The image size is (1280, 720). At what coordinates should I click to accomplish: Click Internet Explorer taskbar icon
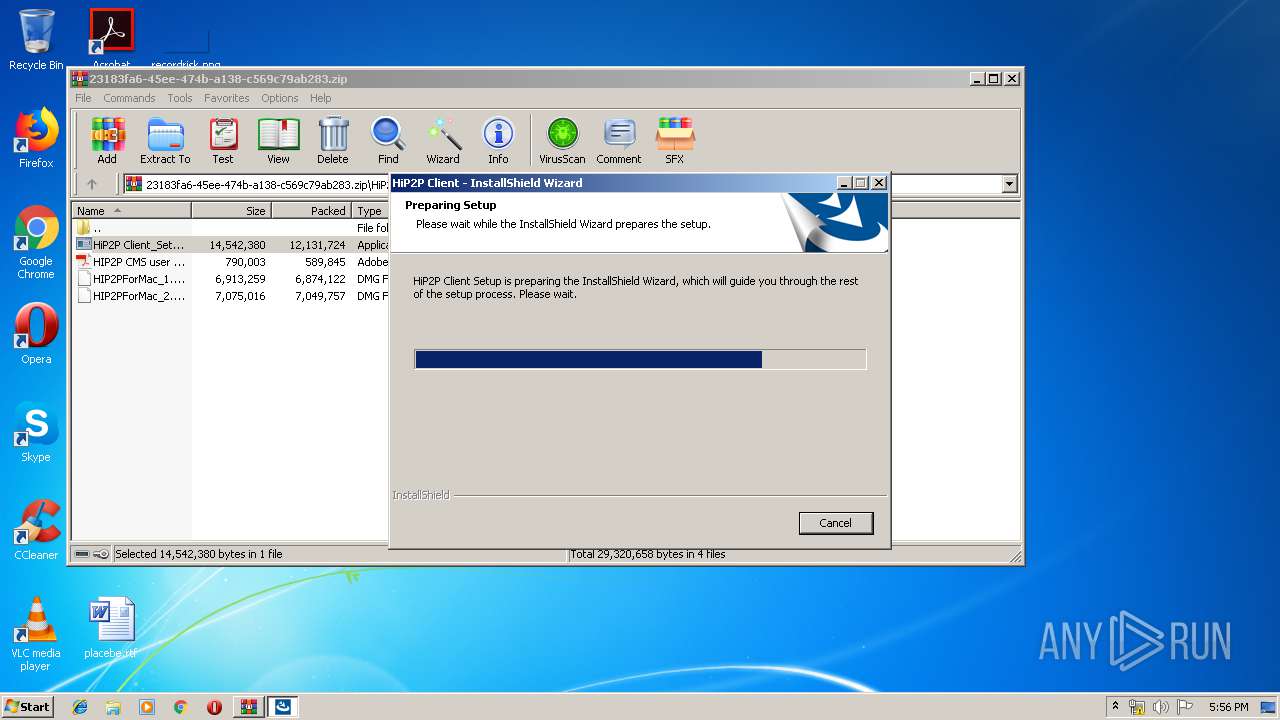coord(80,707)
